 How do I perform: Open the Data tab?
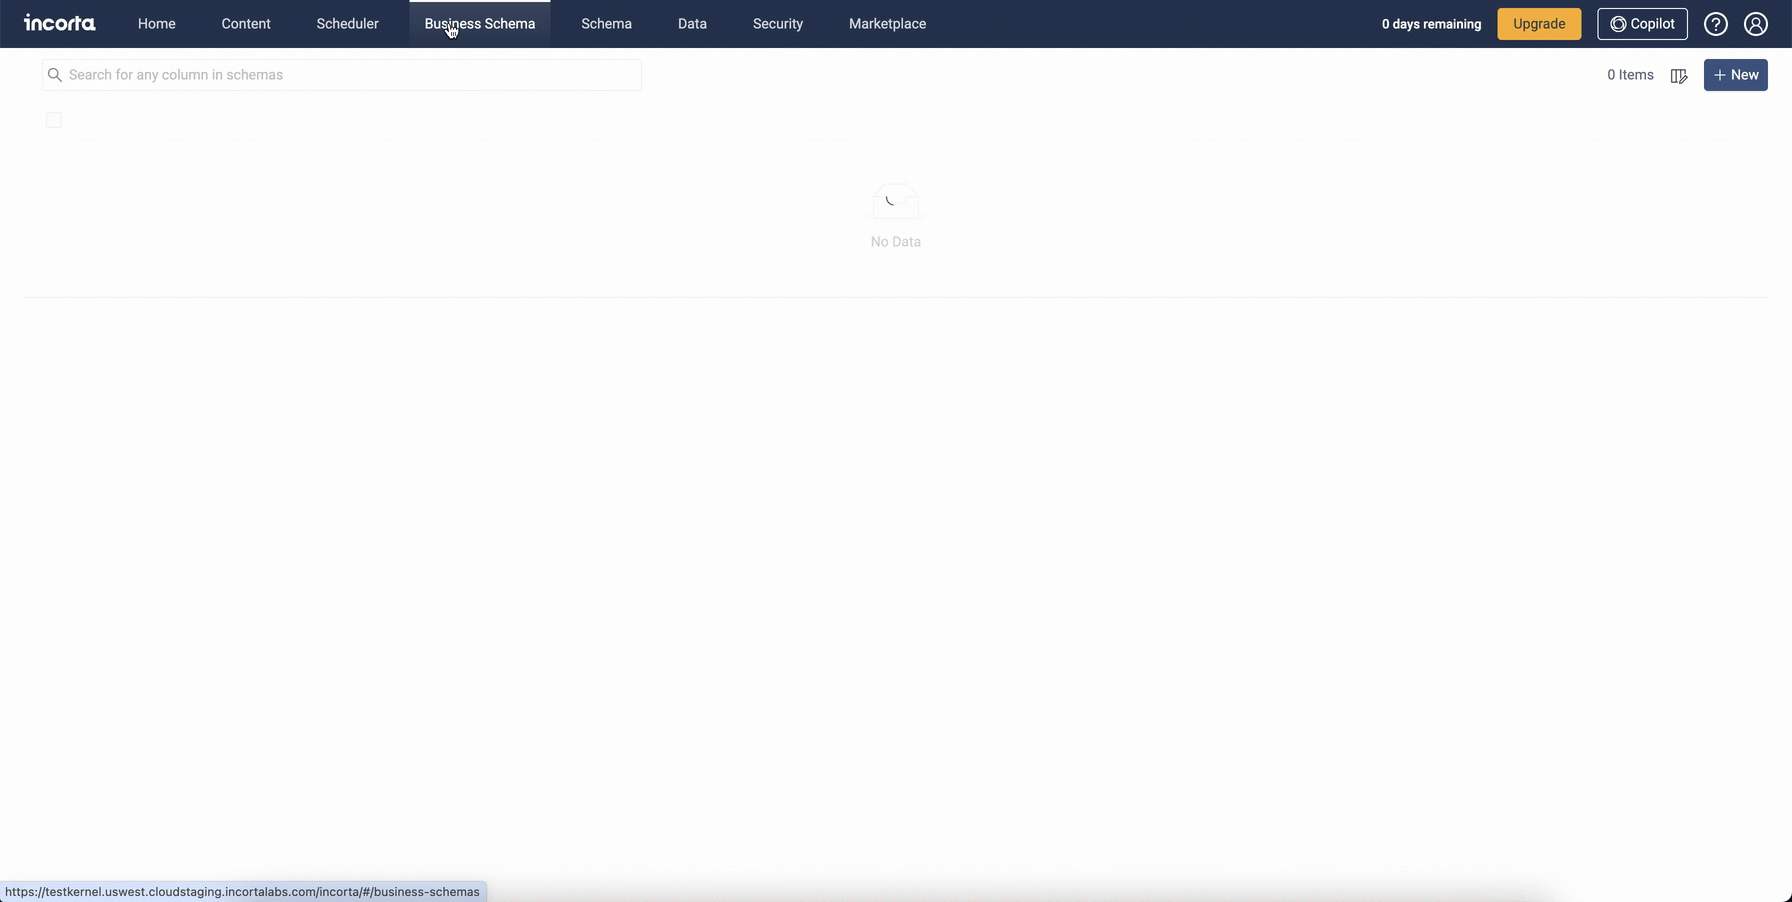(692, 24)
